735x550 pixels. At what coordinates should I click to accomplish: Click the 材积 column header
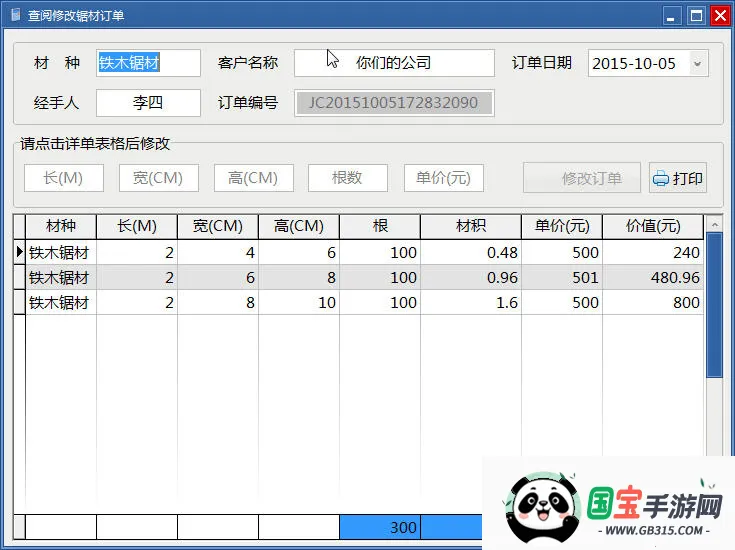click(471, 226)
